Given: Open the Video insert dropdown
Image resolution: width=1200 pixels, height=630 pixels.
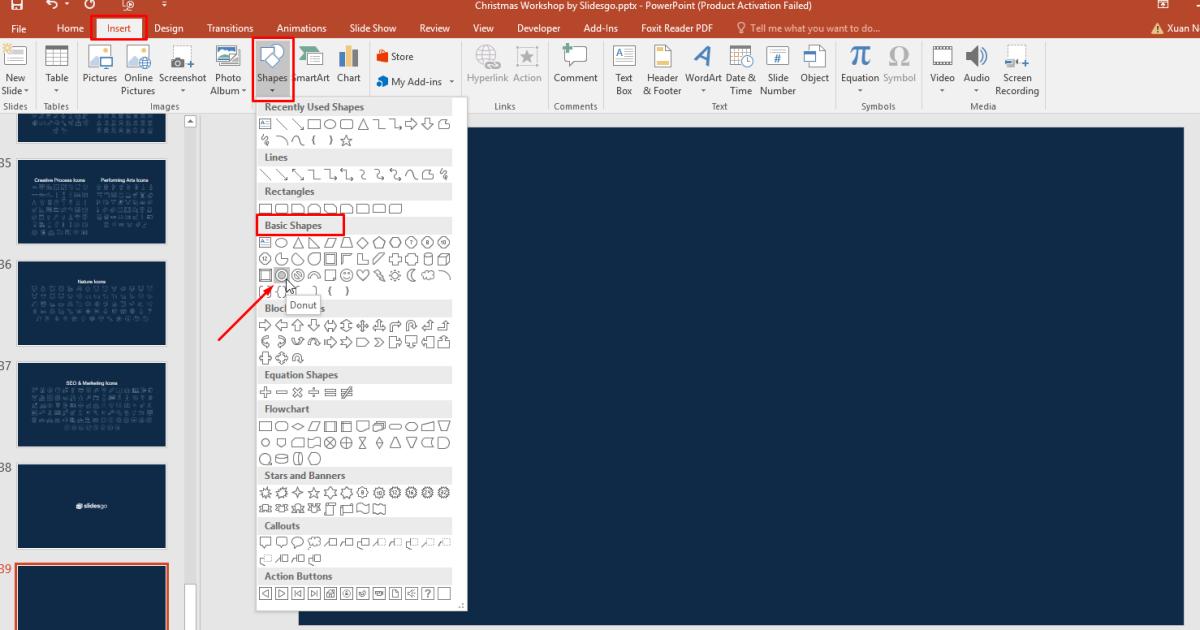Looking at the screenshot, I should pos(943,90).
